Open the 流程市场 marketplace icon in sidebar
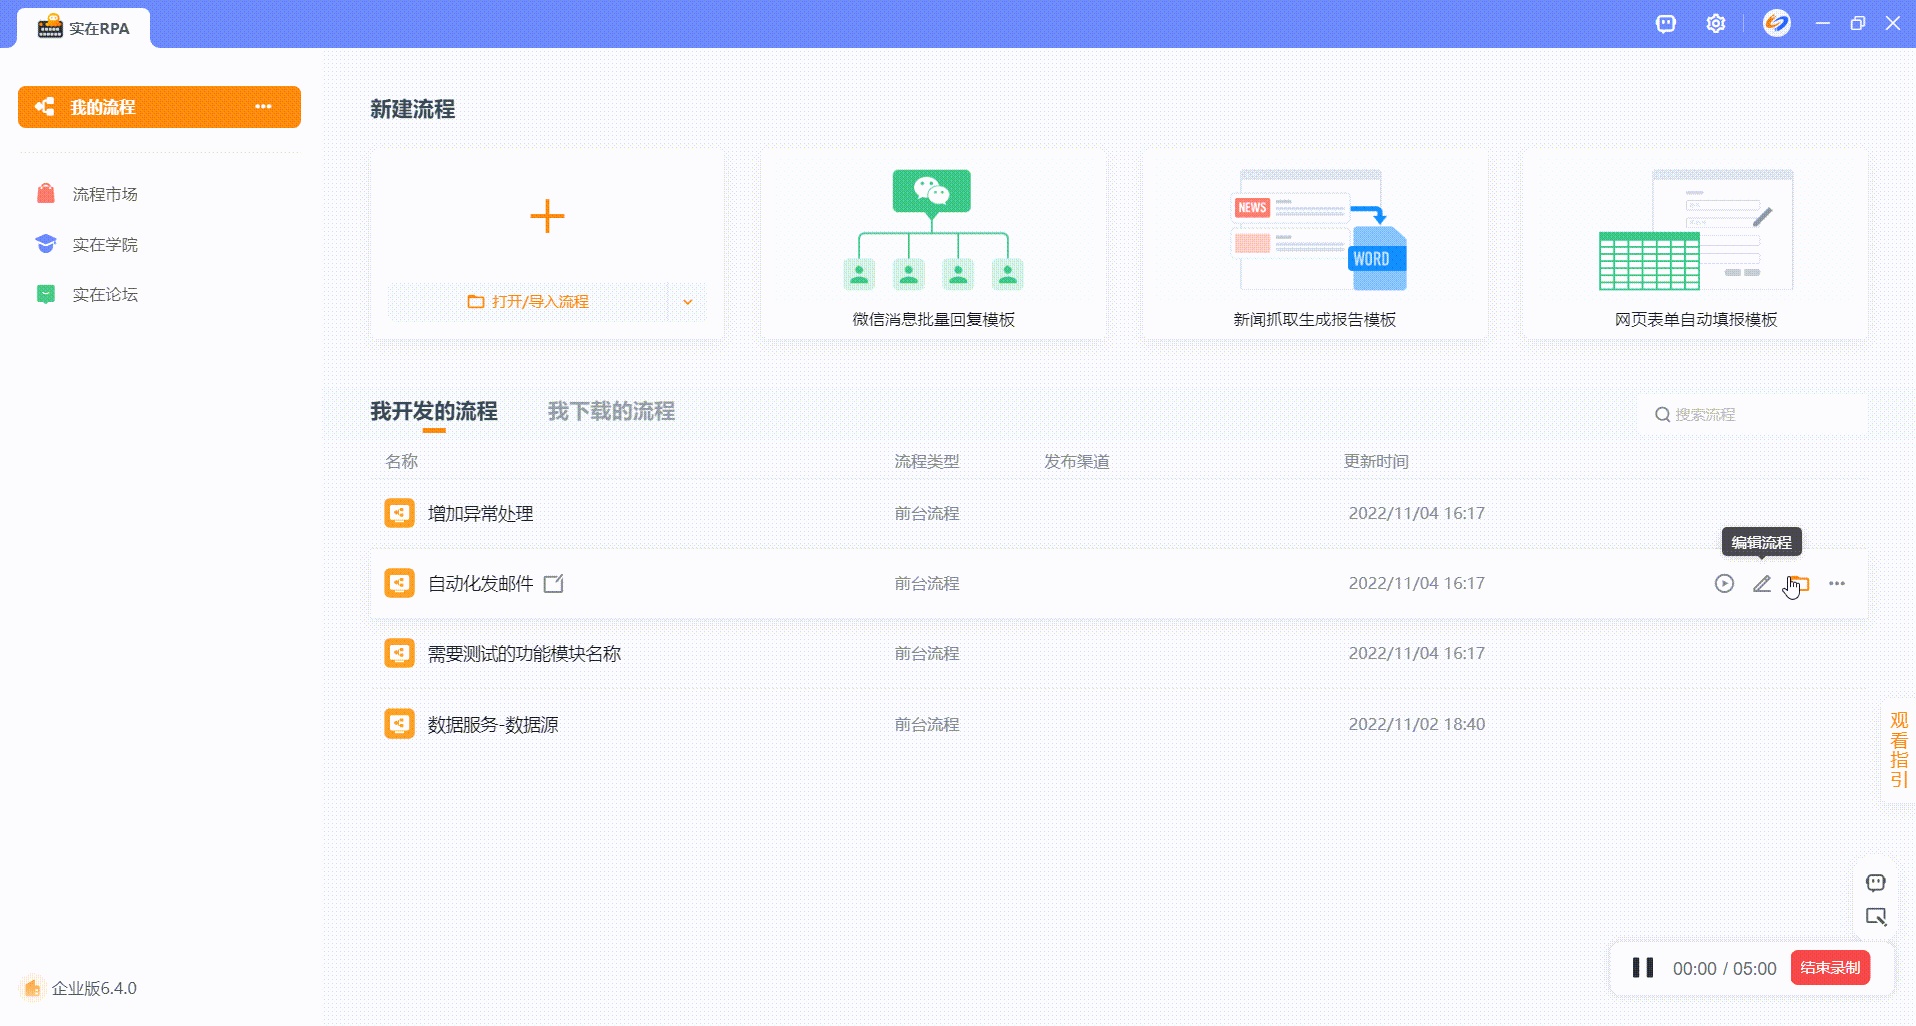The height and width of the screenshot is (1026, 1916). pyautogui.click(x=46, y=194)
